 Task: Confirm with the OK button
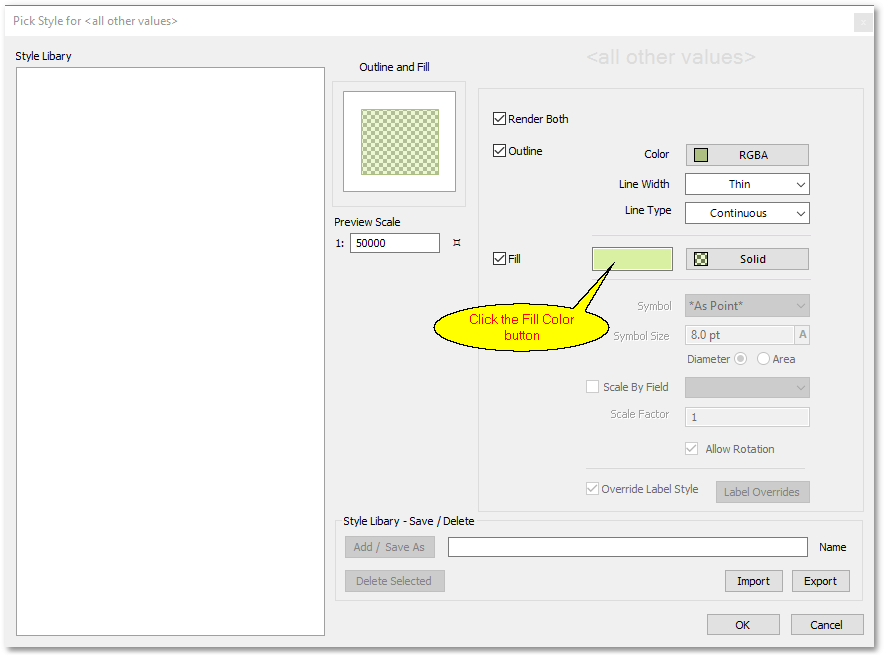[743, 625]
